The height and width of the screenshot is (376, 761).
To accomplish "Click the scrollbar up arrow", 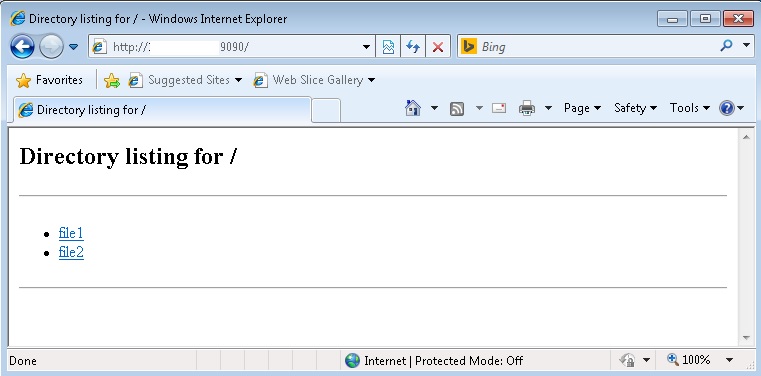I will 745,137.
